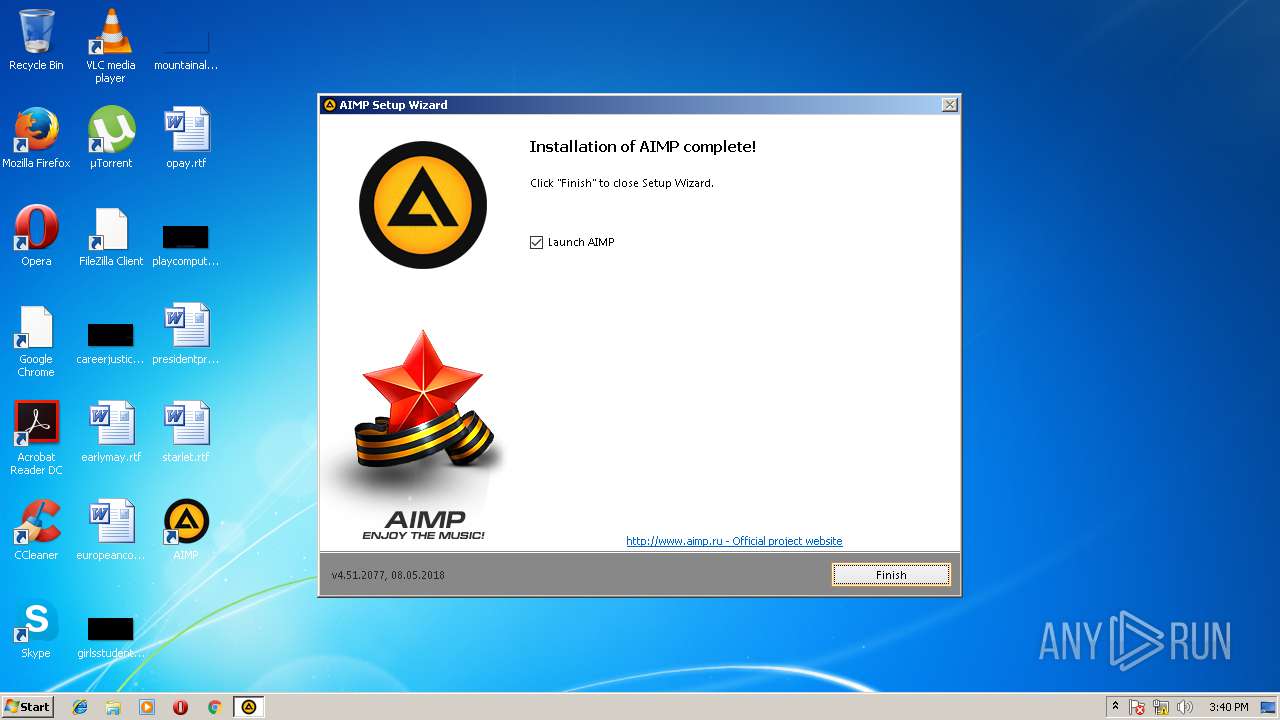
Task: Click the Finish button in AIMP Setup
Action: 890,575
